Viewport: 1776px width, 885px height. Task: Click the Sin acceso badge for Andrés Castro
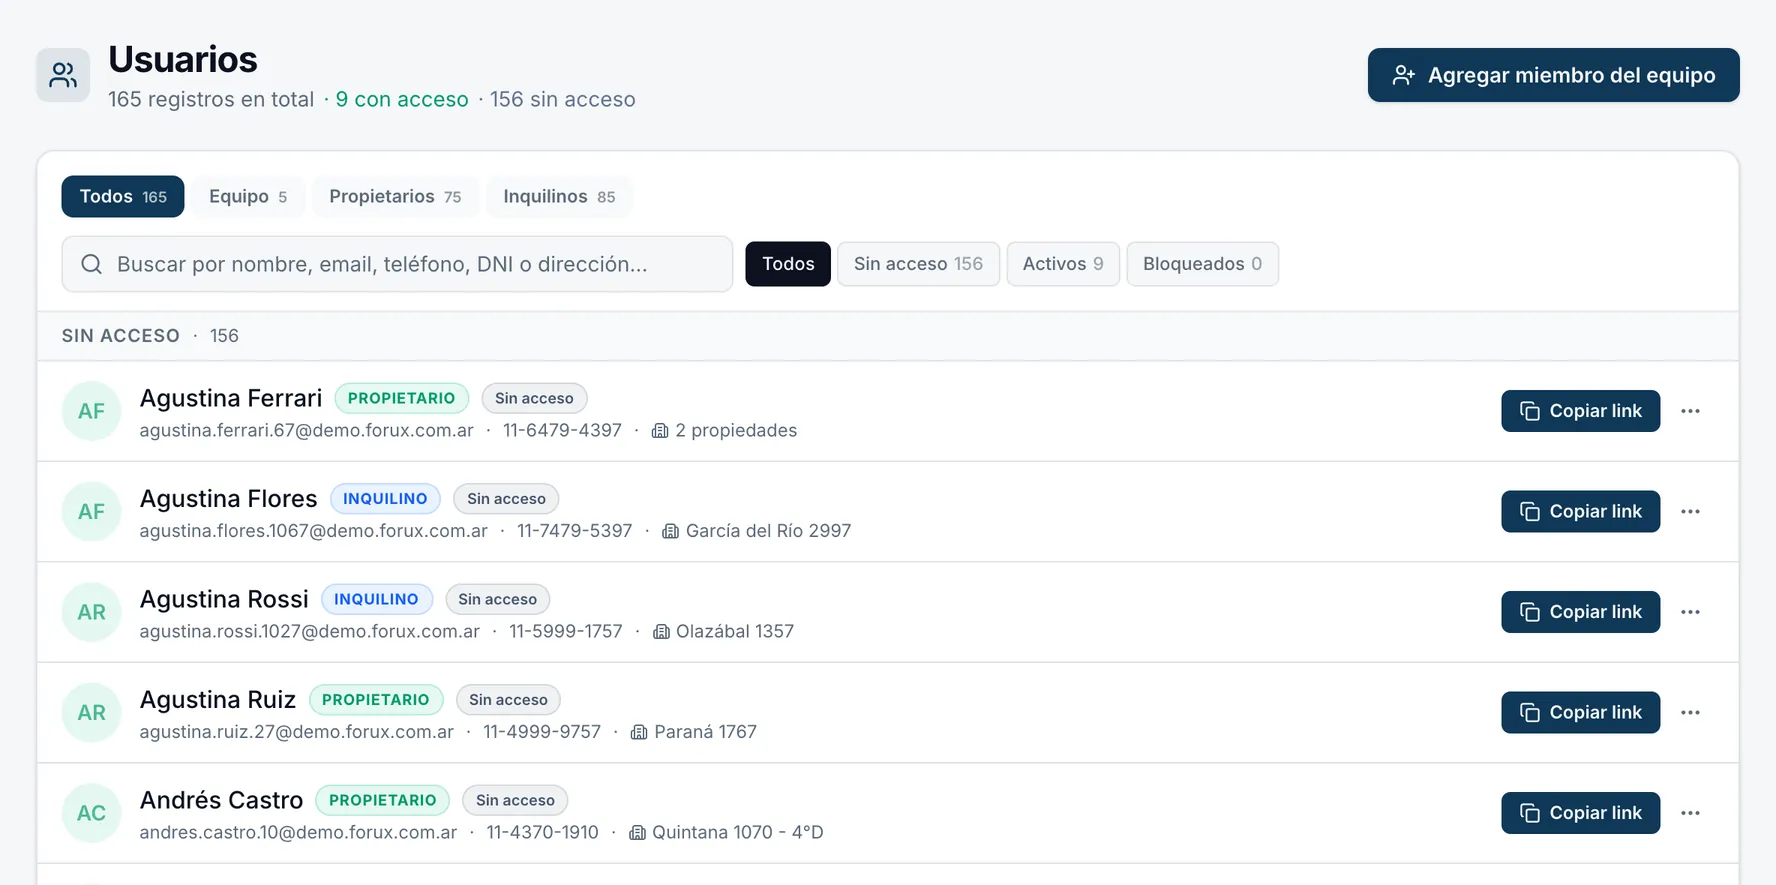[515, 800]
